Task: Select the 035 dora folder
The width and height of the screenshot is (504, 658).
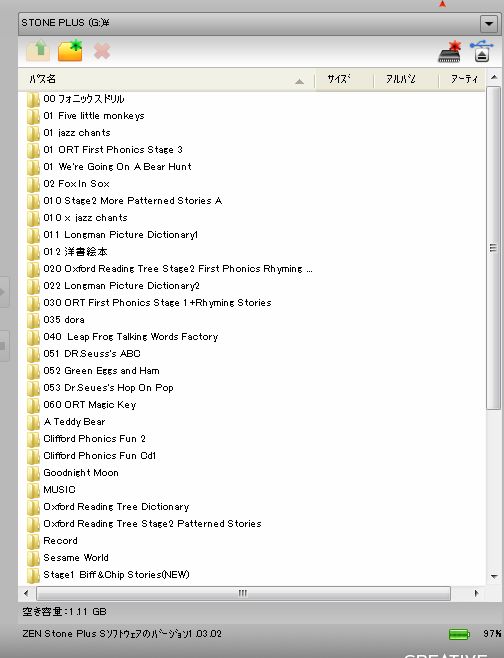Action: click(x=56, y=320)
